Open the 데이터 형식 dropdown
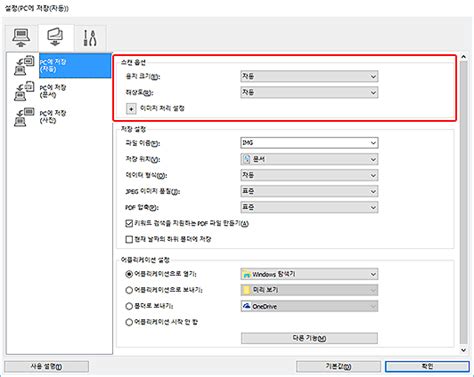Viewport: 474px width, 377px height. point(309,175)
